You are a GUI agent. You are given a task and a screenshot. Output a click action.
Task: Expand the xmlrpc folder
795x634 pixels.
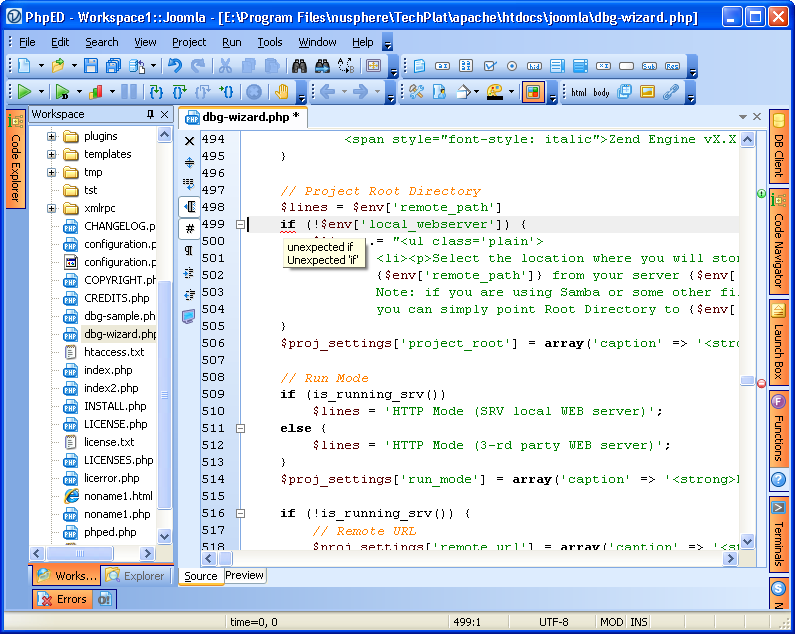pos(51,208)
